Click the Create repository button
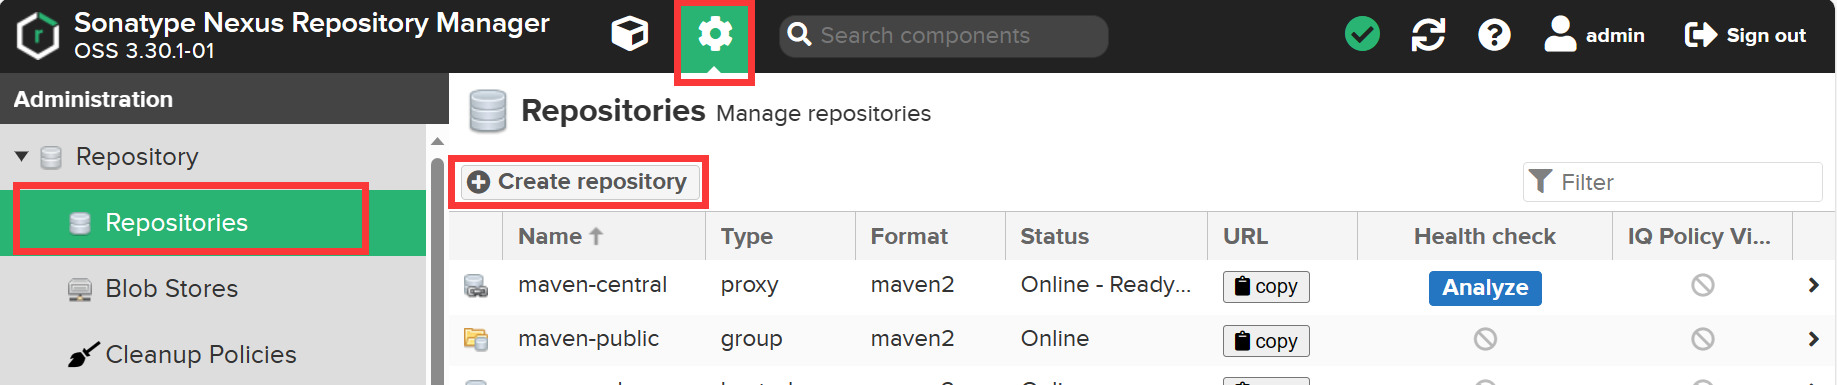 click(579, 181)
